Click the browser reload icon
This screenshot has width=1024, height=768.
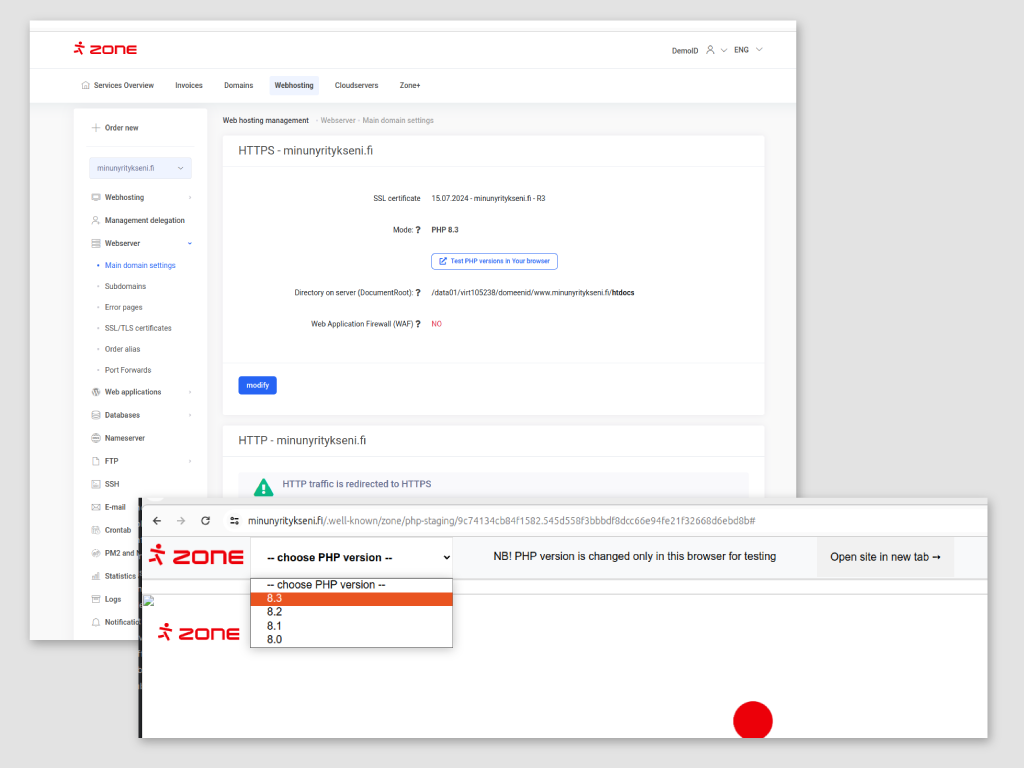pos(206,521)
